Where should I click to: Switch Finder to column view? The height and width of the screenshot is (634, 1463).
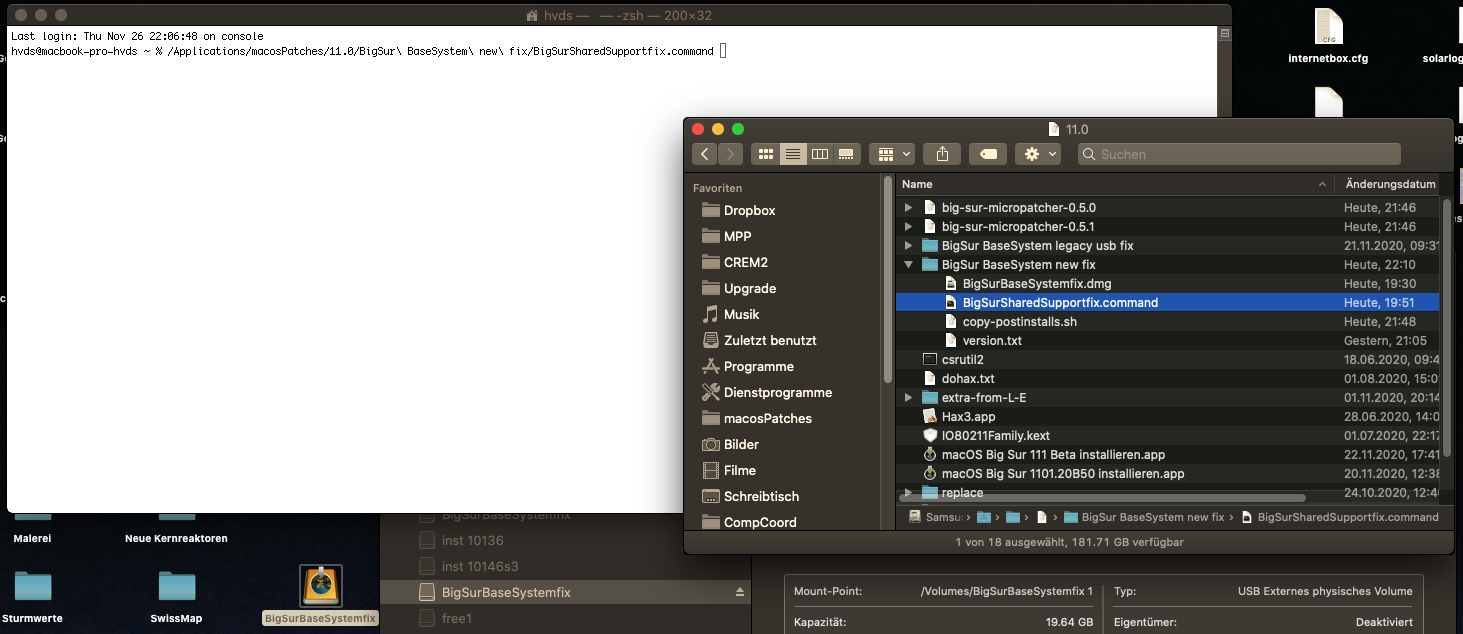[820, 154]
